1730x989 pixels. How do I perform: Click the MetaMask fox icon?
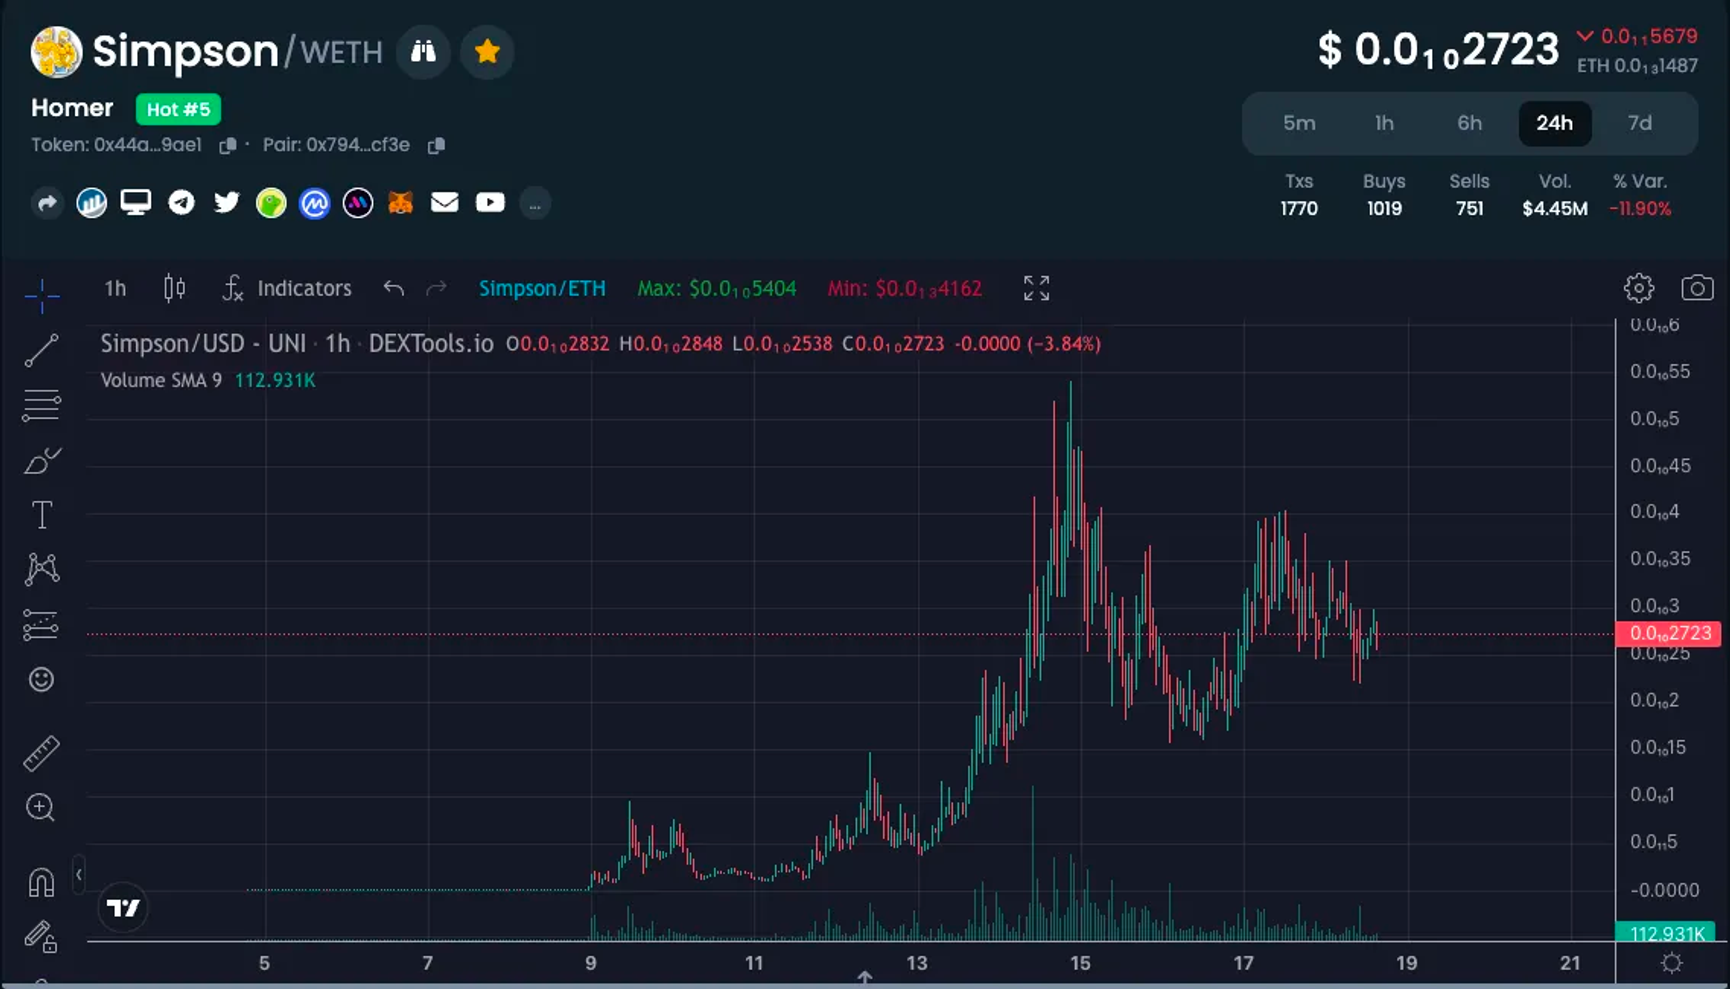coord(401,203)
